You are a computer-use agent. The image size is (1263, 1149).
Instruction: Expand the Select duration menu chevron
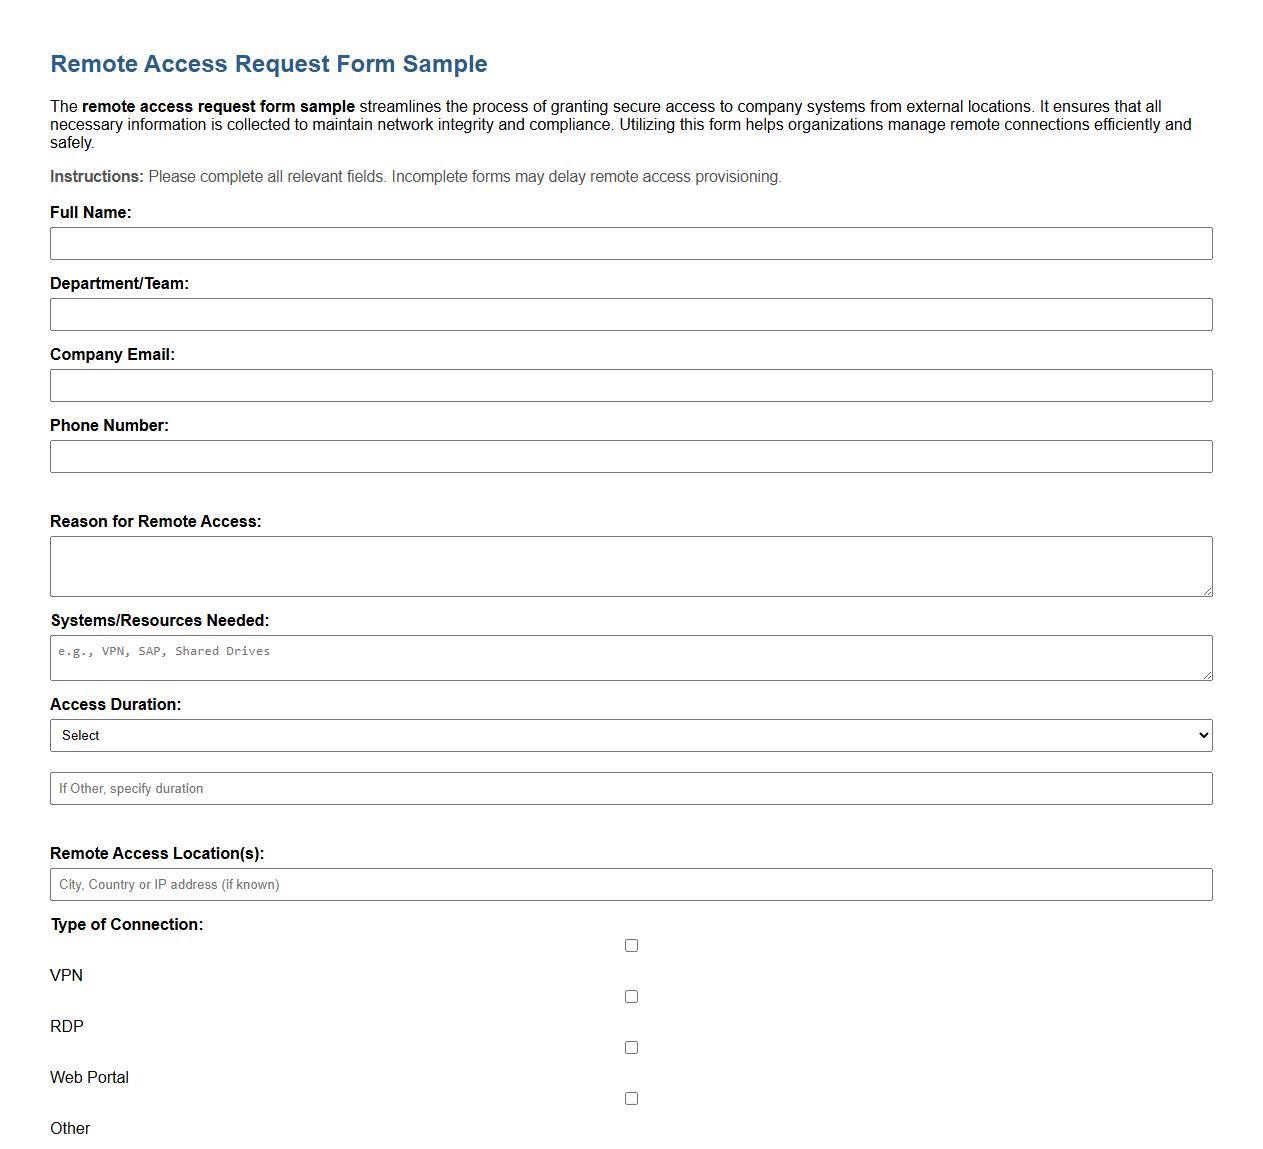[1201, 735]
